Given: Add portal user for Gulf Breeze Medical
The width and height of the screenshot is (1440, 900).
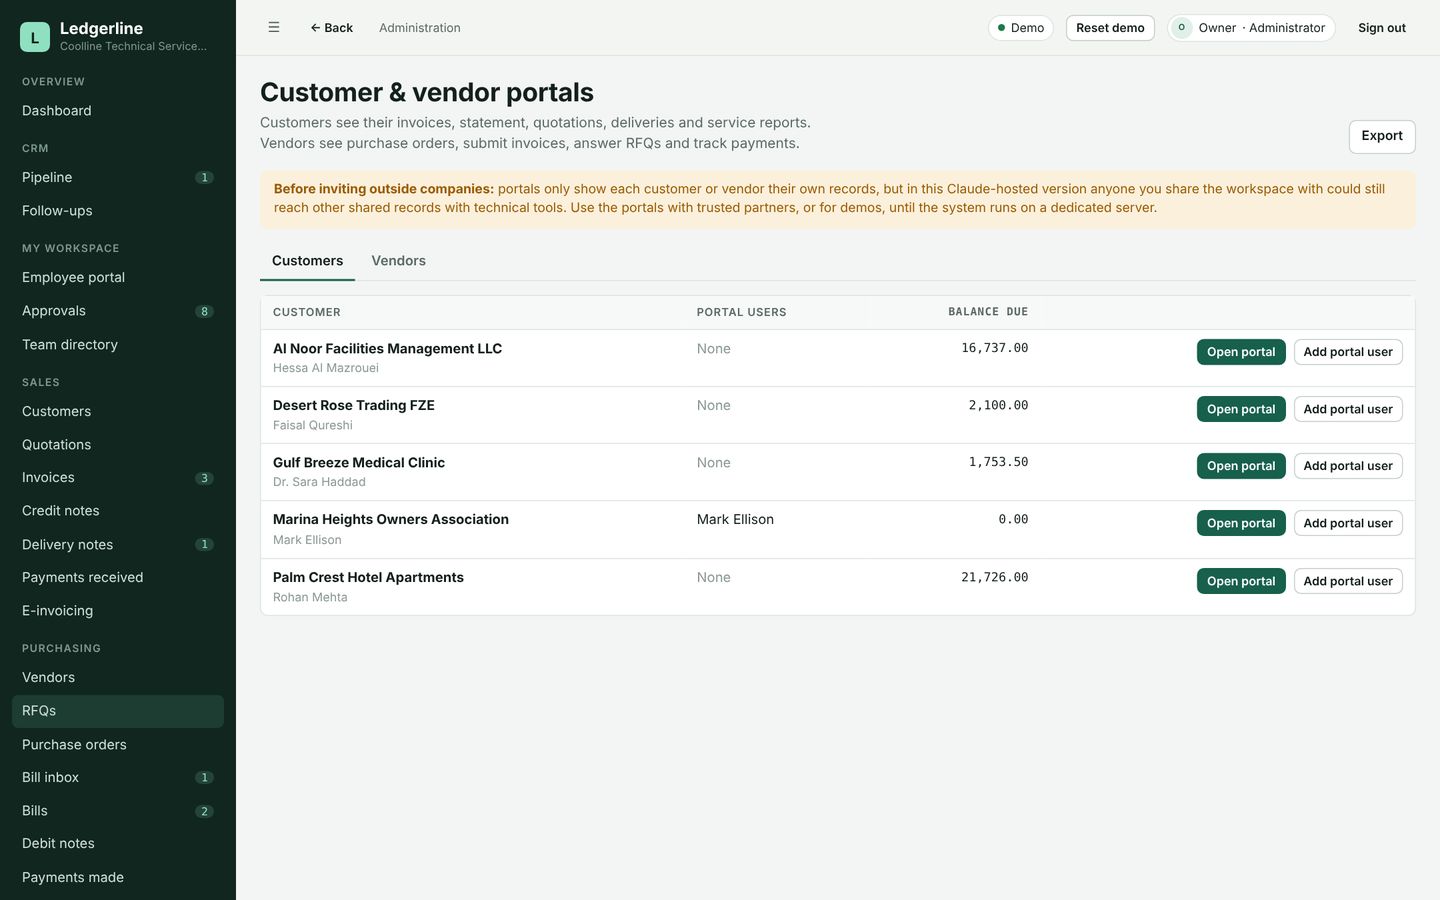Looking at the screenshot, I should click(x=1348, y=466).
